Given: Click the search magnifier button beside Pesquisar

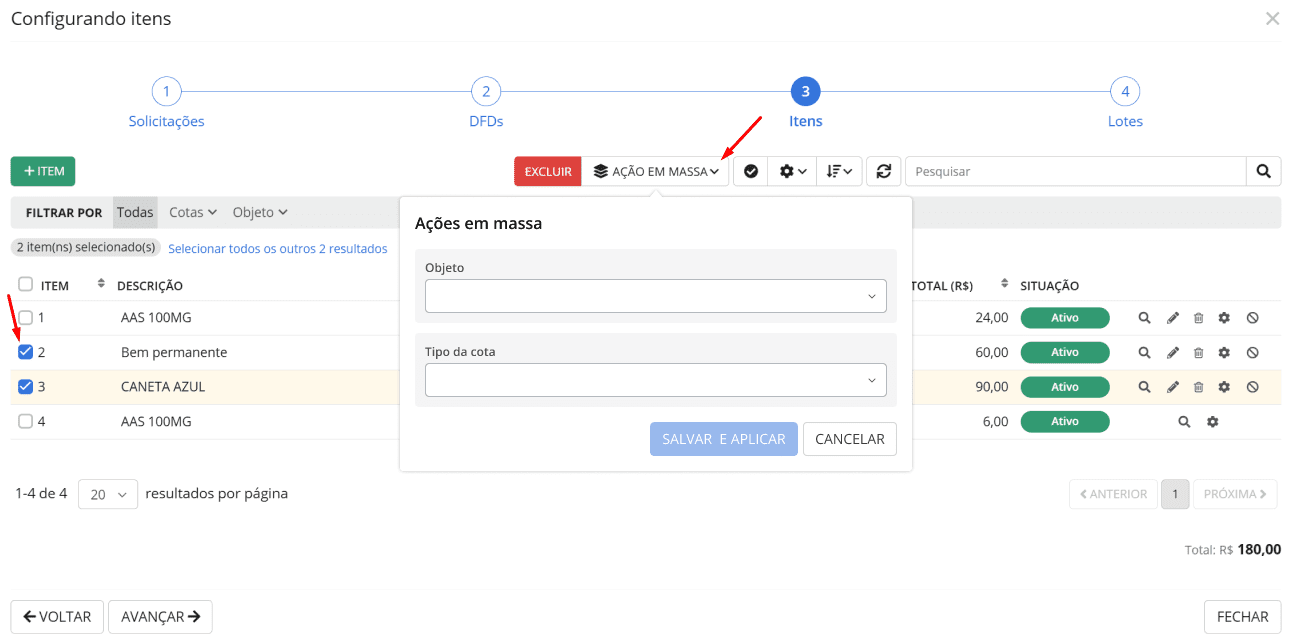Looking at the screenshot, I should pos(1263,171).
